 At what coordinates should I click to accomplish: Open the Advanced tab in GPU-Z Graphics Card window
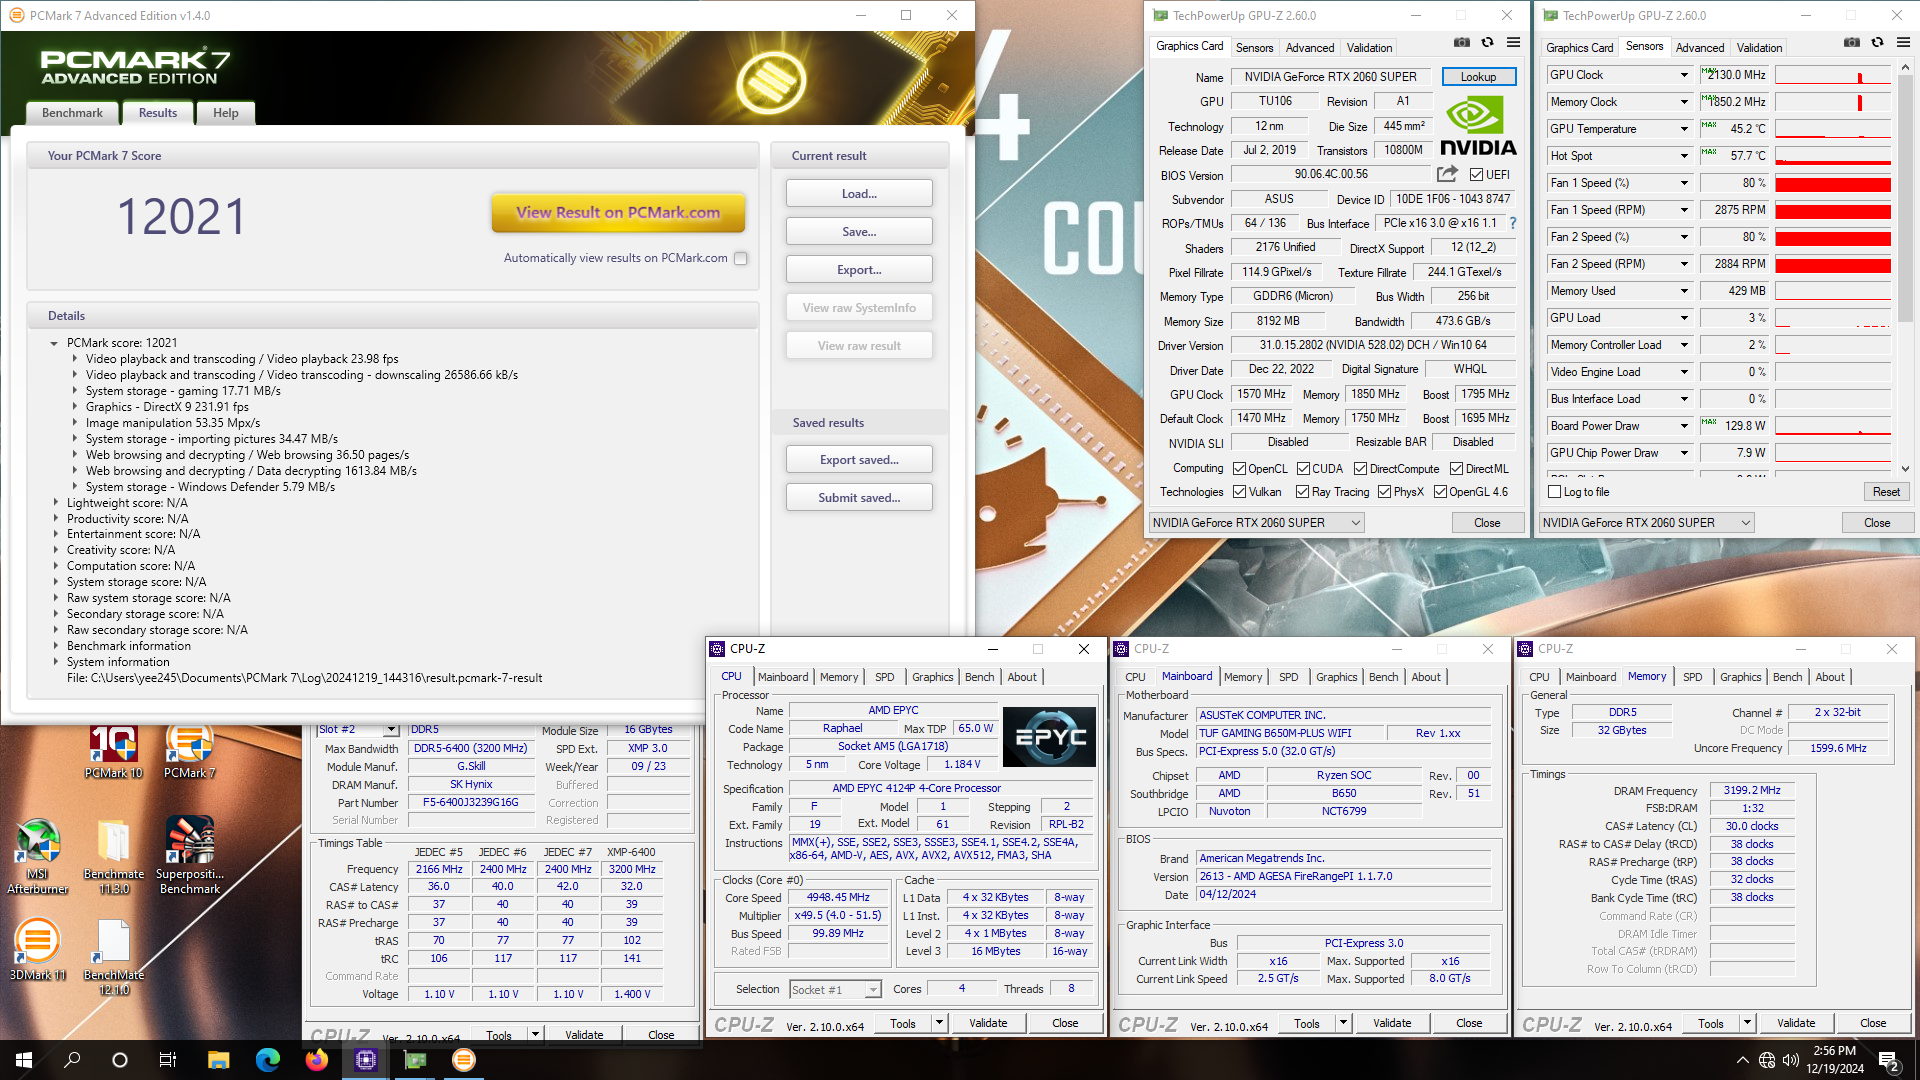coord(1310,47)
